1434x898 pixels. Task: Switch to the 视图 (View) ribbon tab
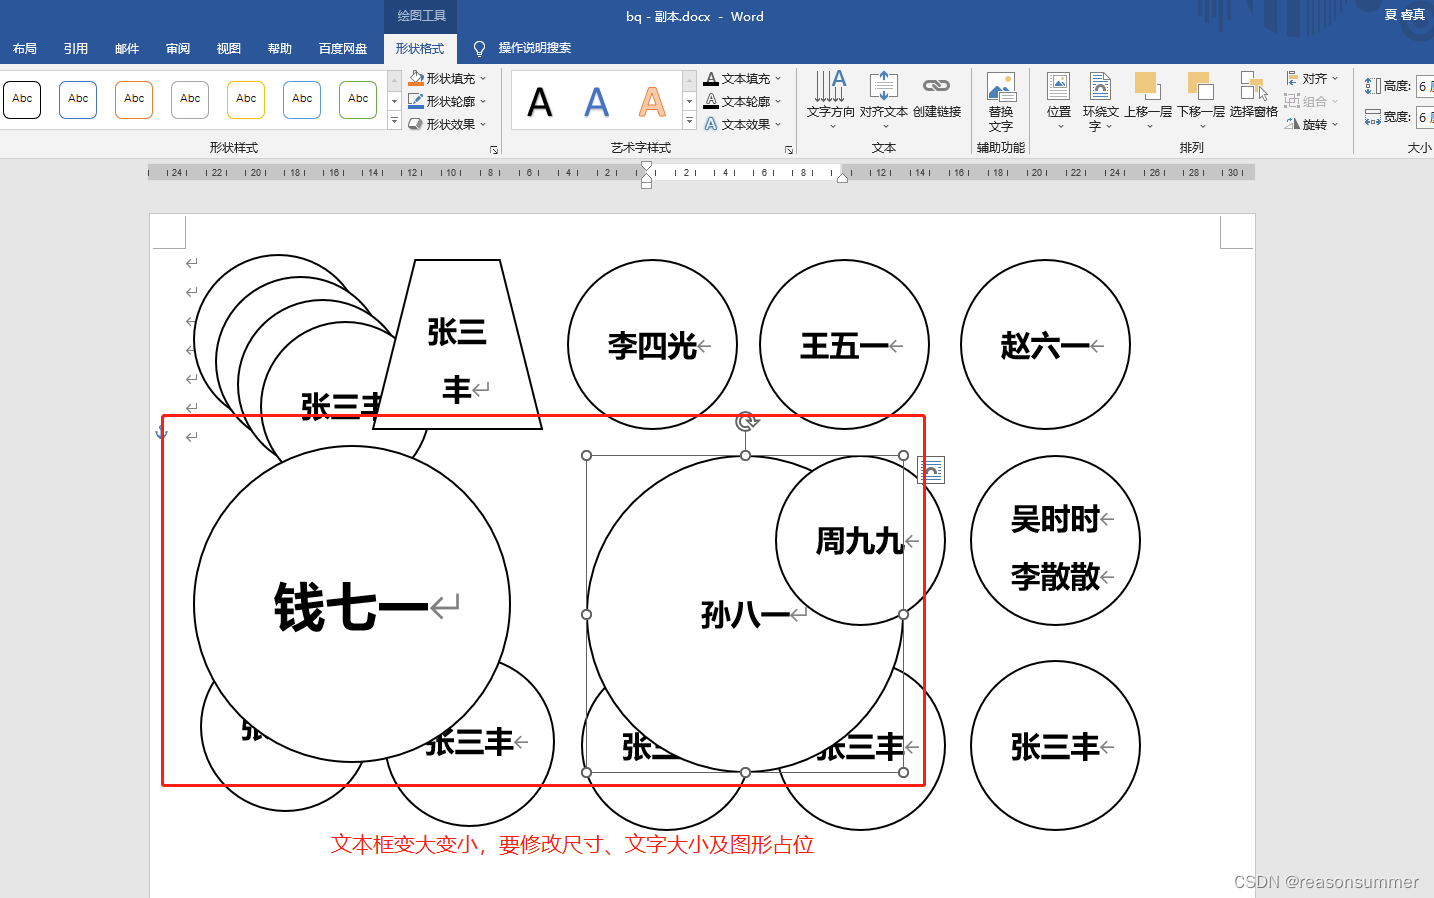[x=228, y=47]
